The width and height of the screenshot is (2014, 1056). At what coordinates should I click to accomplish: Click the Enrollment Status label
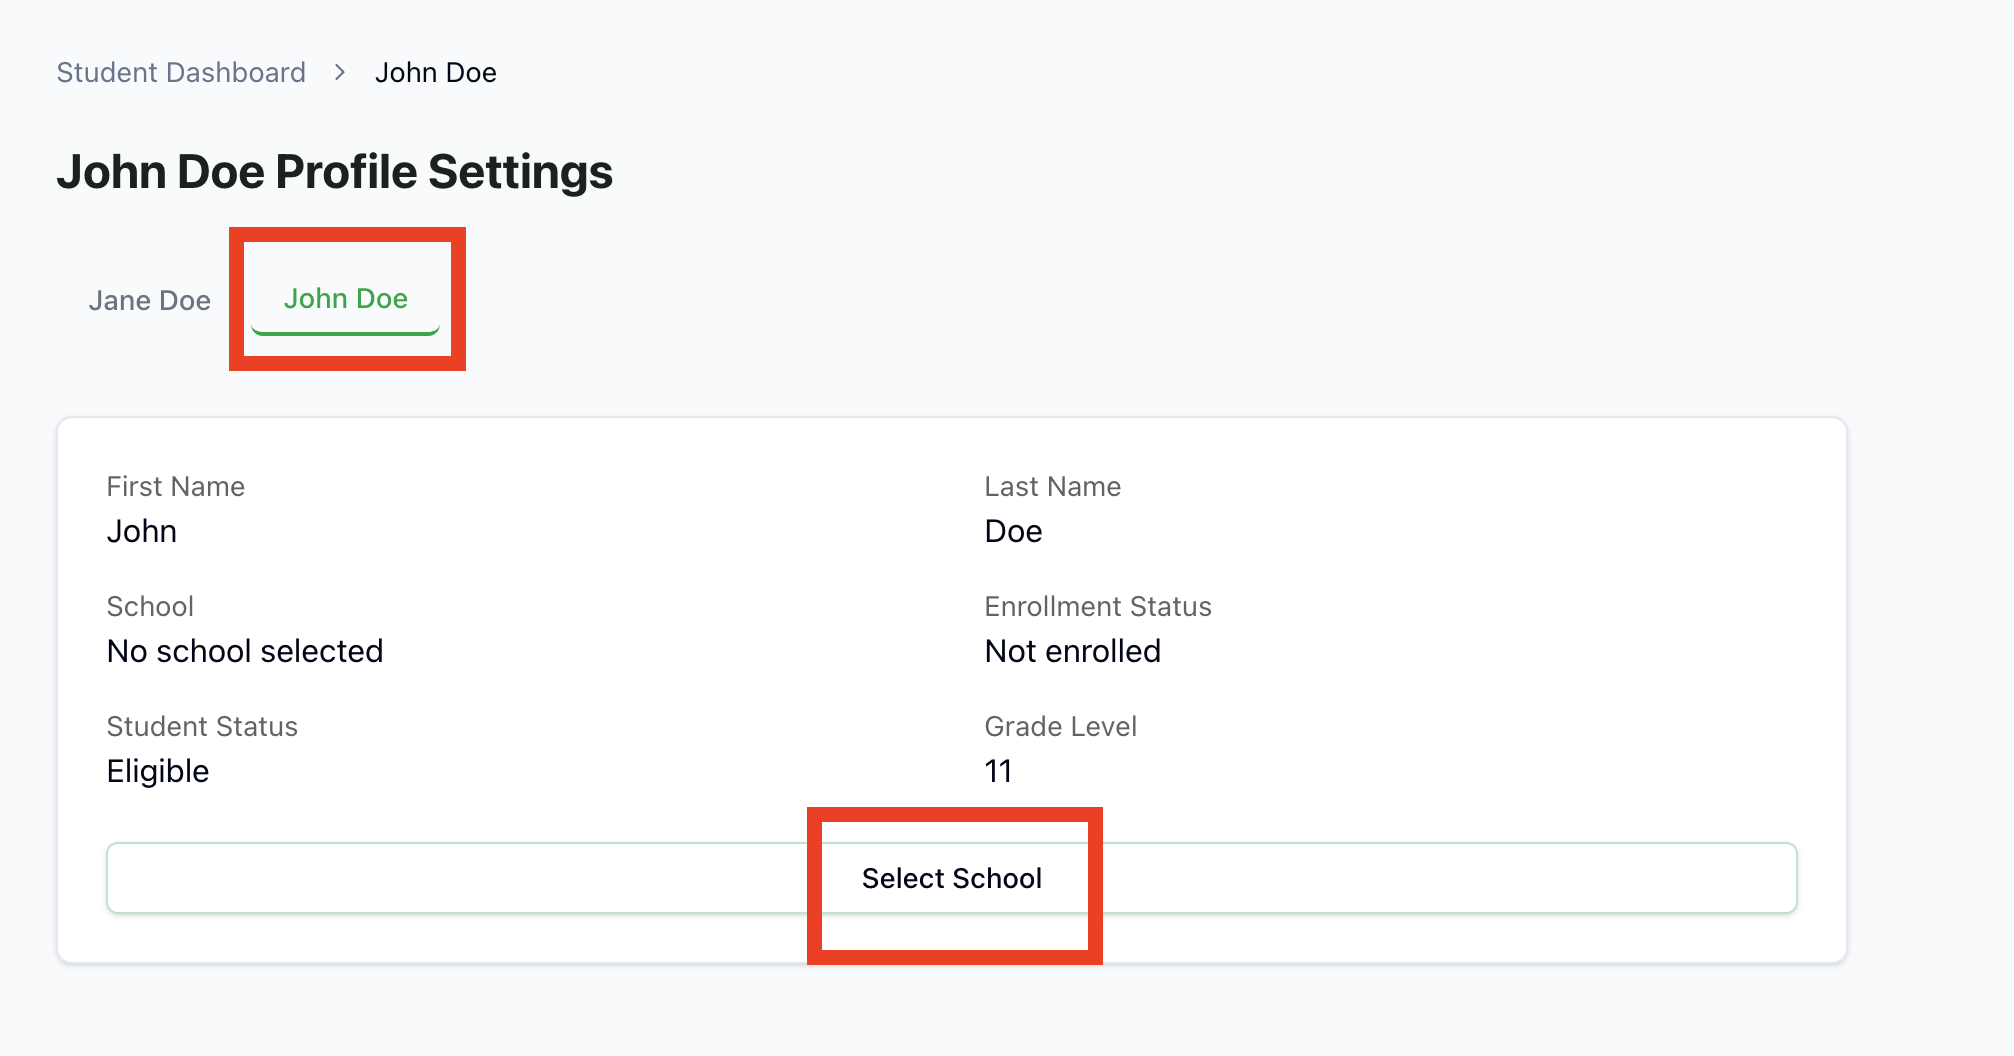[x=1097, y=607]
